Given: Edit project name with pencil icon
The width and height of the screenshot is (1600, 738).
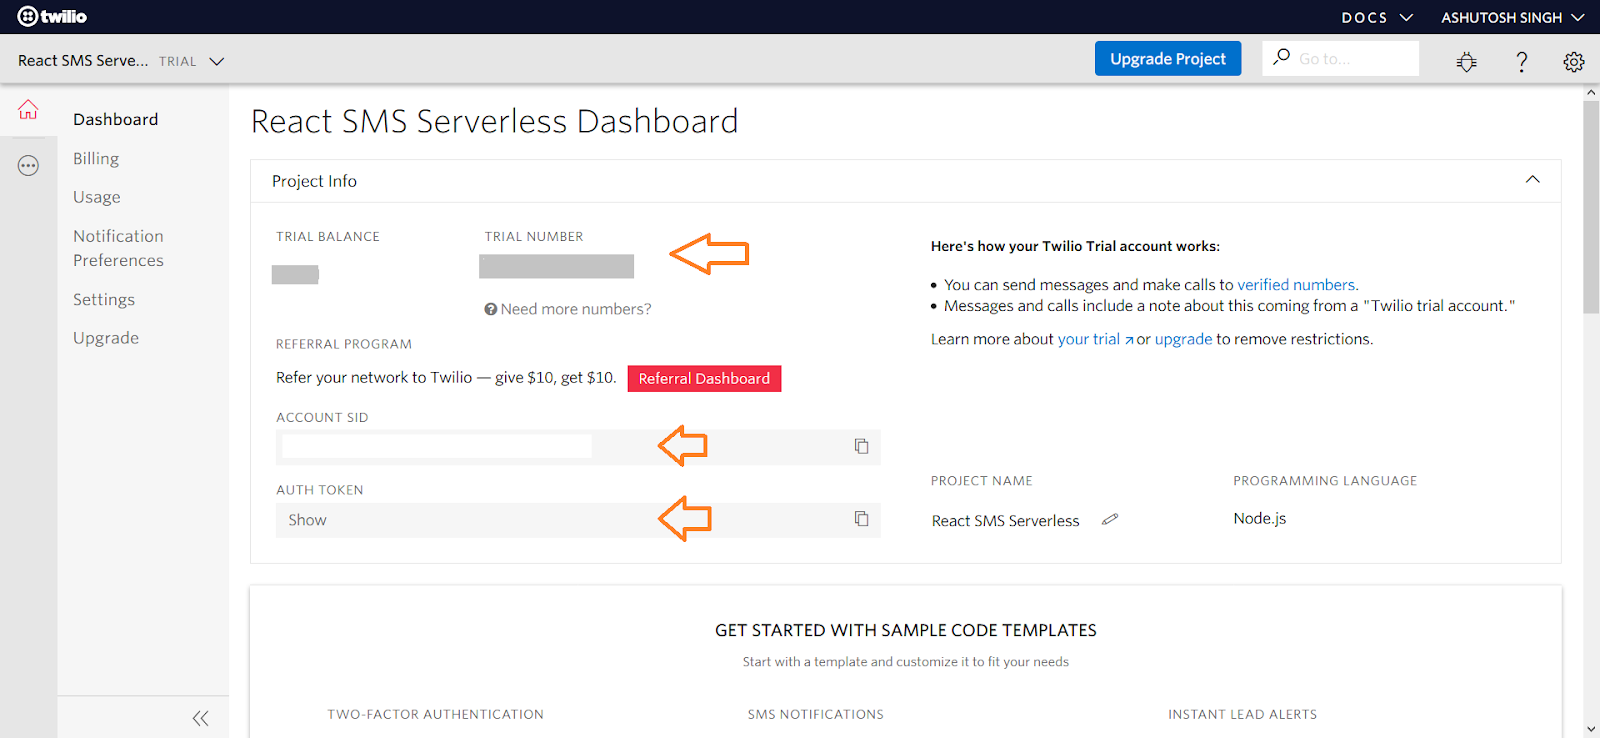Looking at the screenshot, I should point(1110,519).
